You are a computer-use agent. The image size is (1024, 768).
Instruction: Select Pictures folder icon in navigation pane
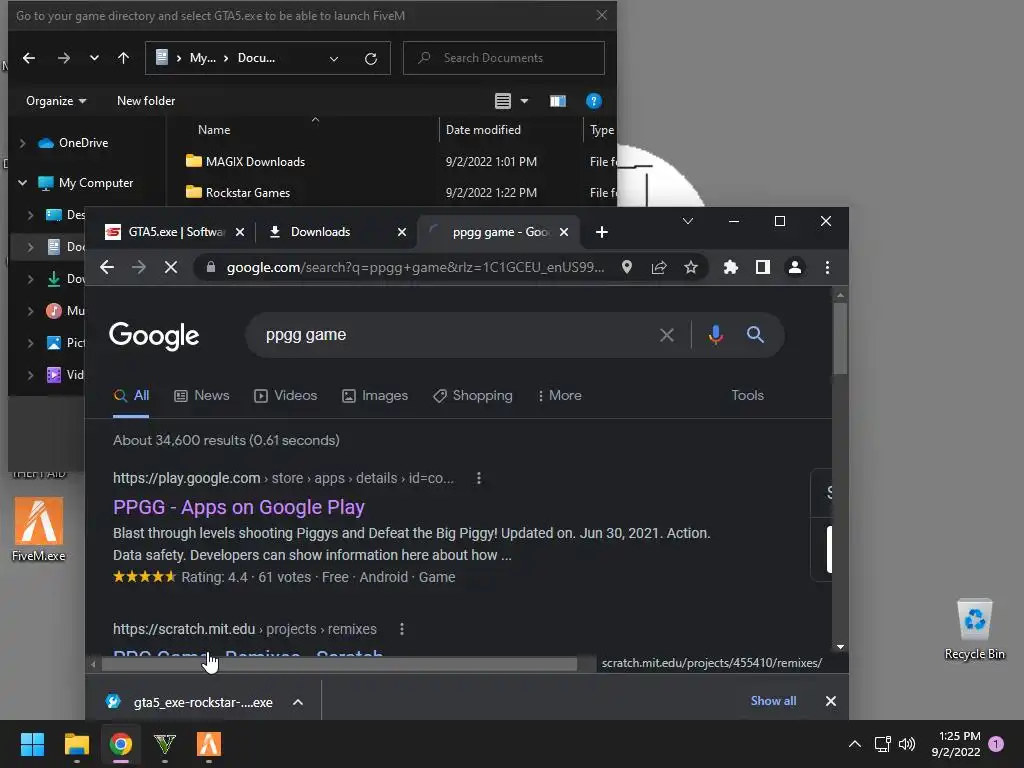click(54, 343)
